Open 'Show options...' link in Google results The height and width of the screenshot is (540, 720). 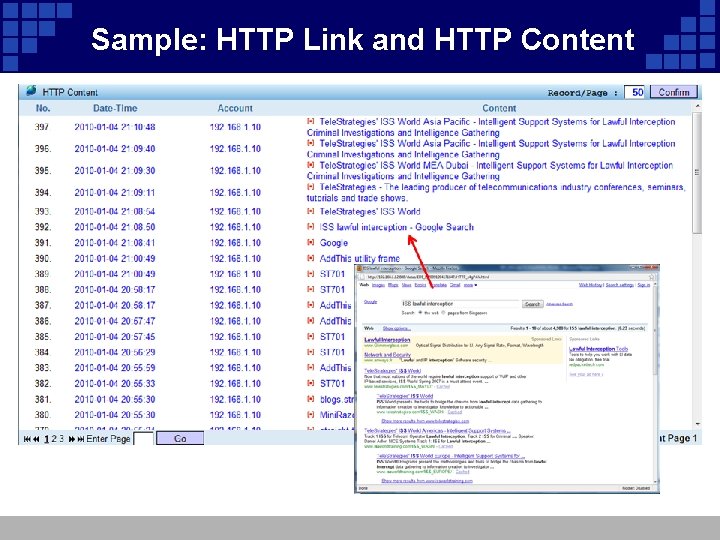tap(397, 329)
